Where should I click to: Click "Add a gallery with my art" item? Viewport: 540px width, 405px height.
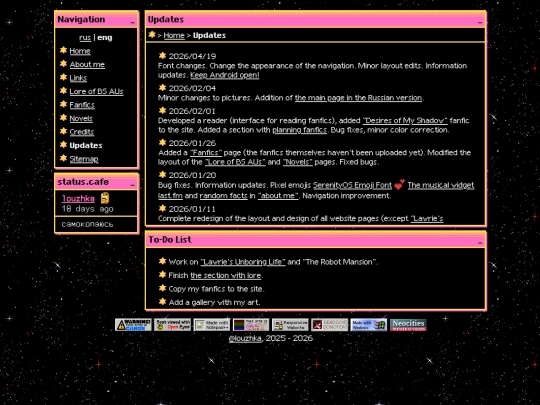click(x=214, y=302)
